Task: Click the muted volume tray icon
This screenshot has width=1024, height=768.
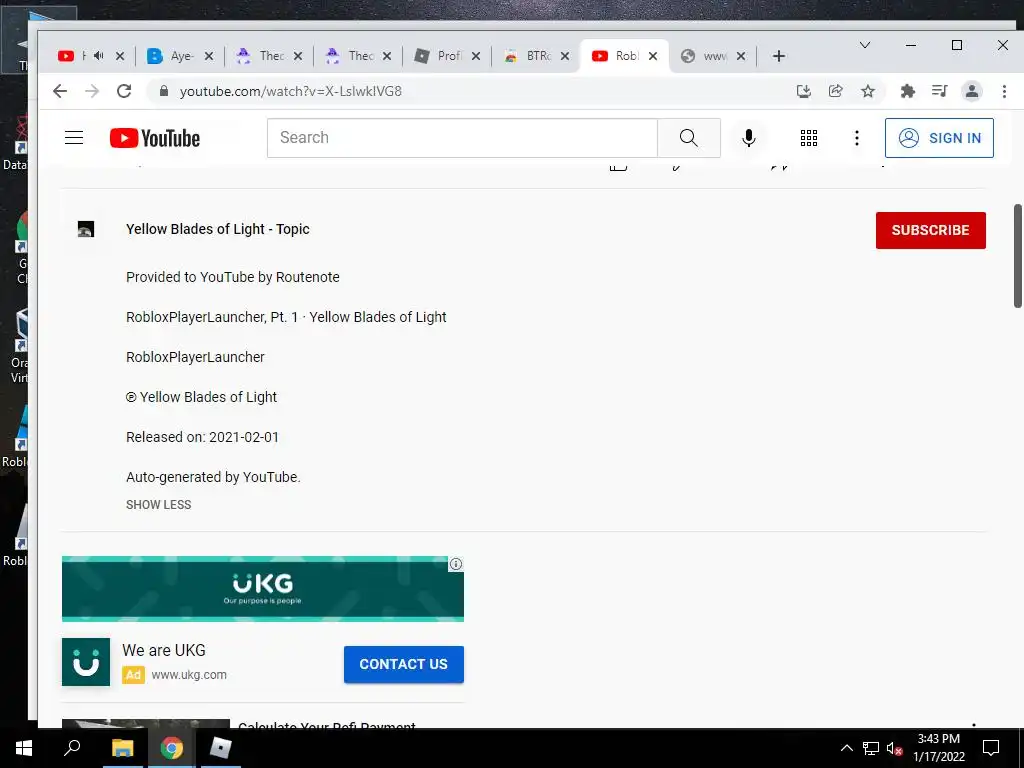Action: pos(895,748)
